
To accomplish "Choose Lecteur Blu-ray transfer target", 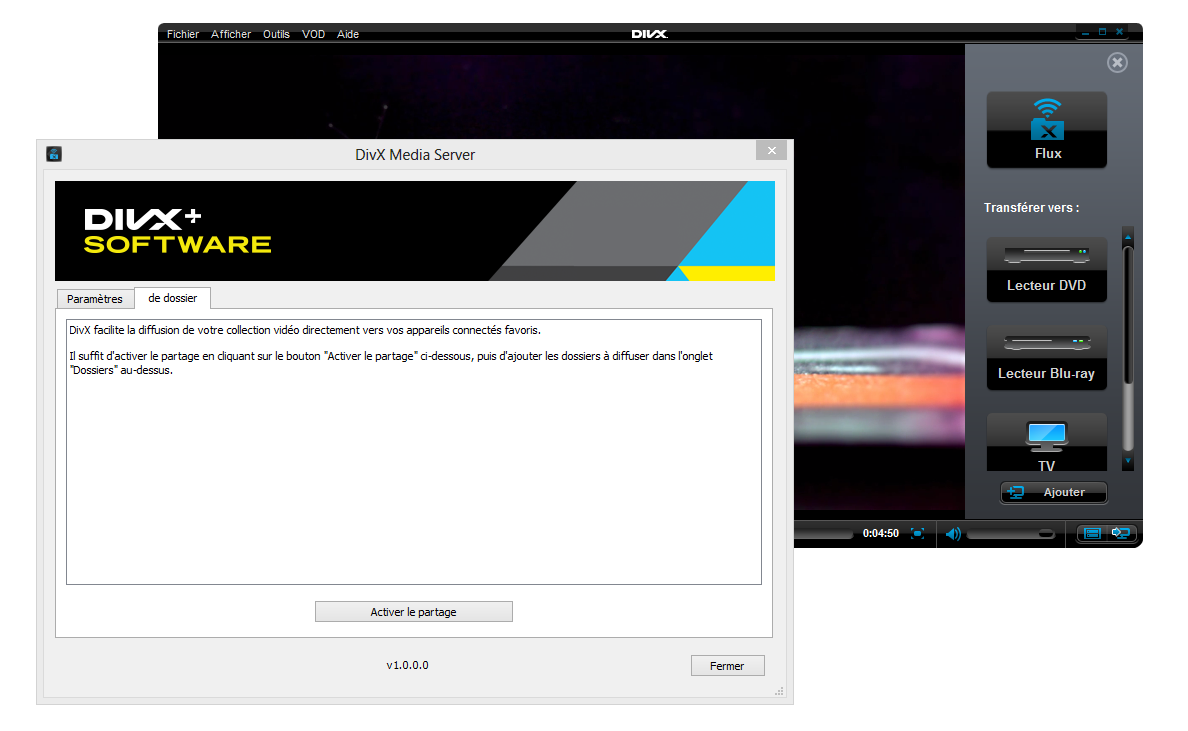I will (1046, 358).
